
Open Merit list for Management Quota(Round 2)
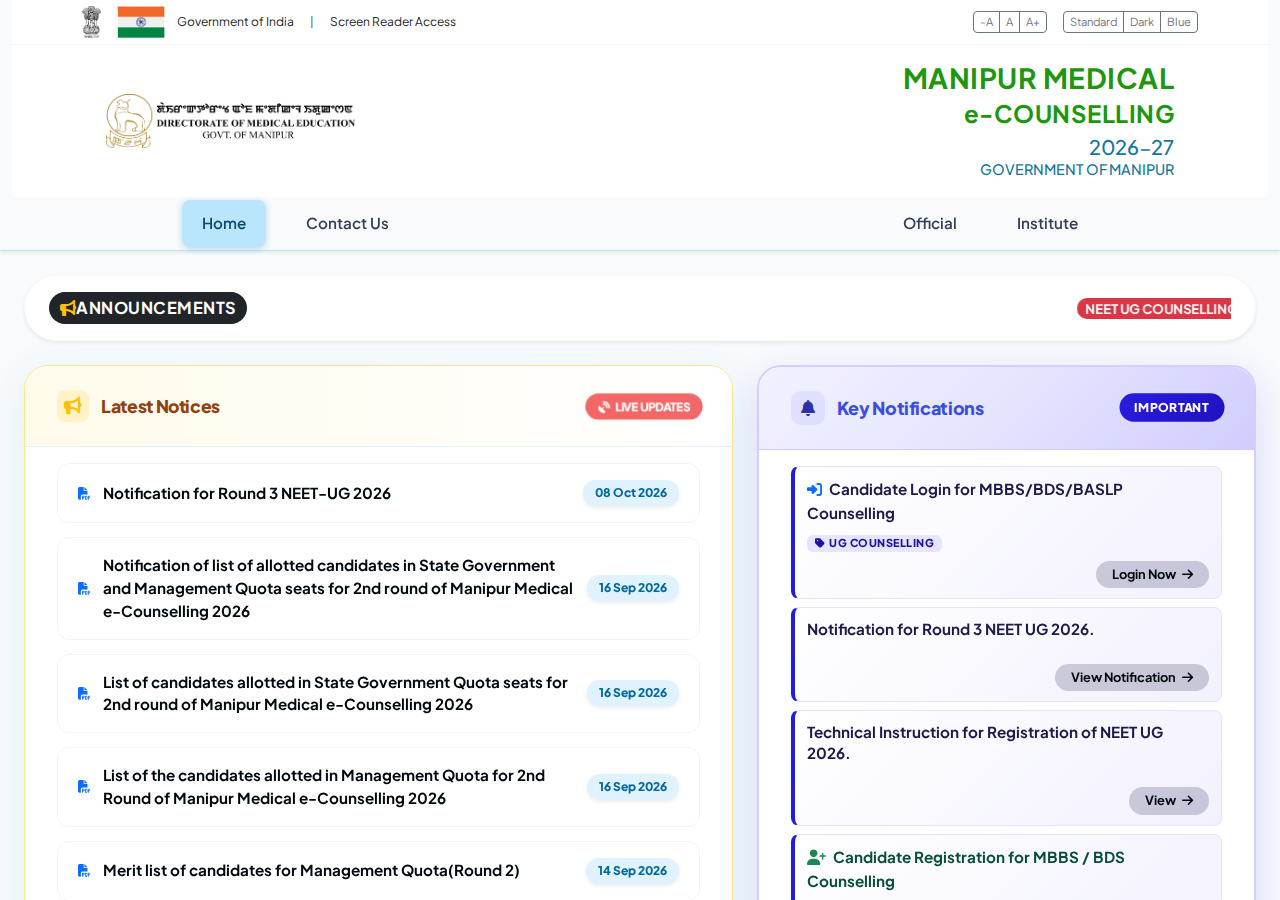pos(311,870)
